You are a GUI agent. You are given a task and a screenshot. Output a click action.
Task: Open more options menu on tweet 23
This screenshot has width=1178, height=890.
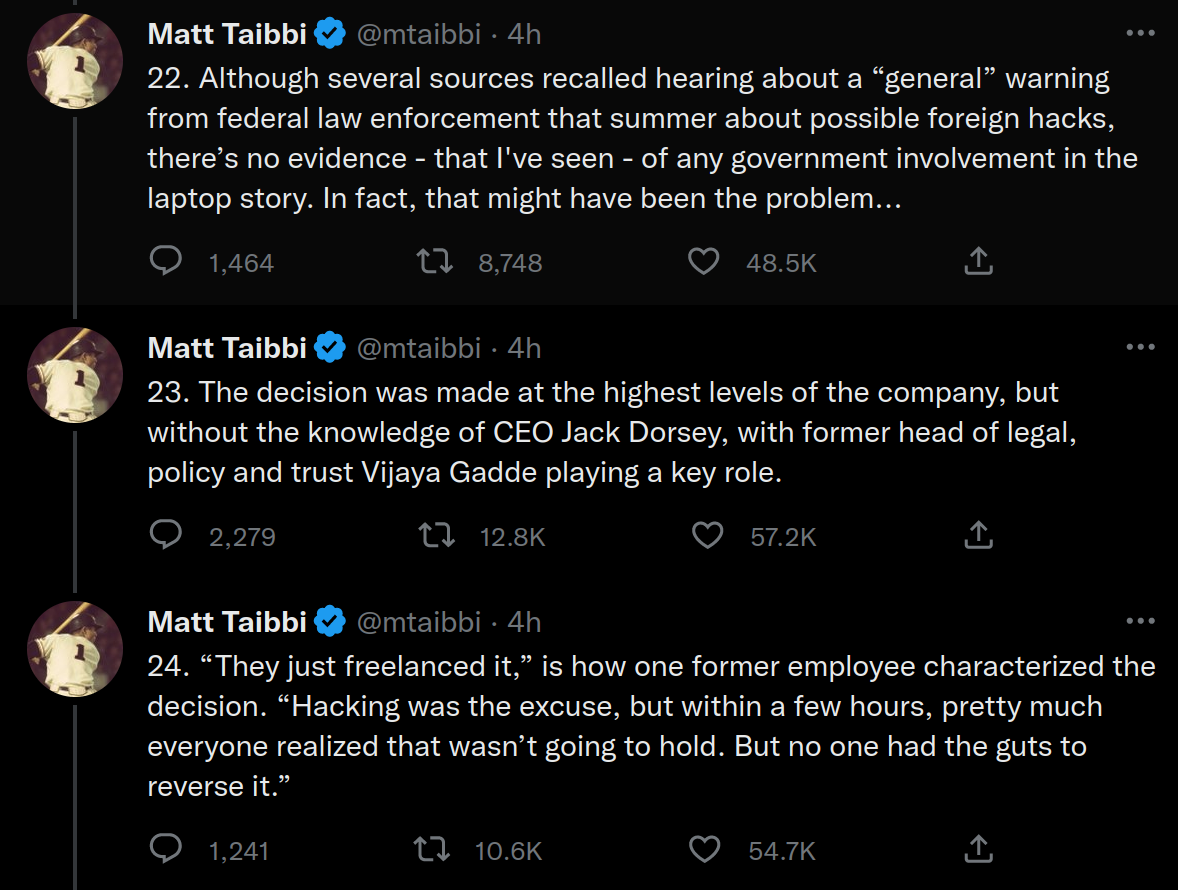tap(1140, 347)
